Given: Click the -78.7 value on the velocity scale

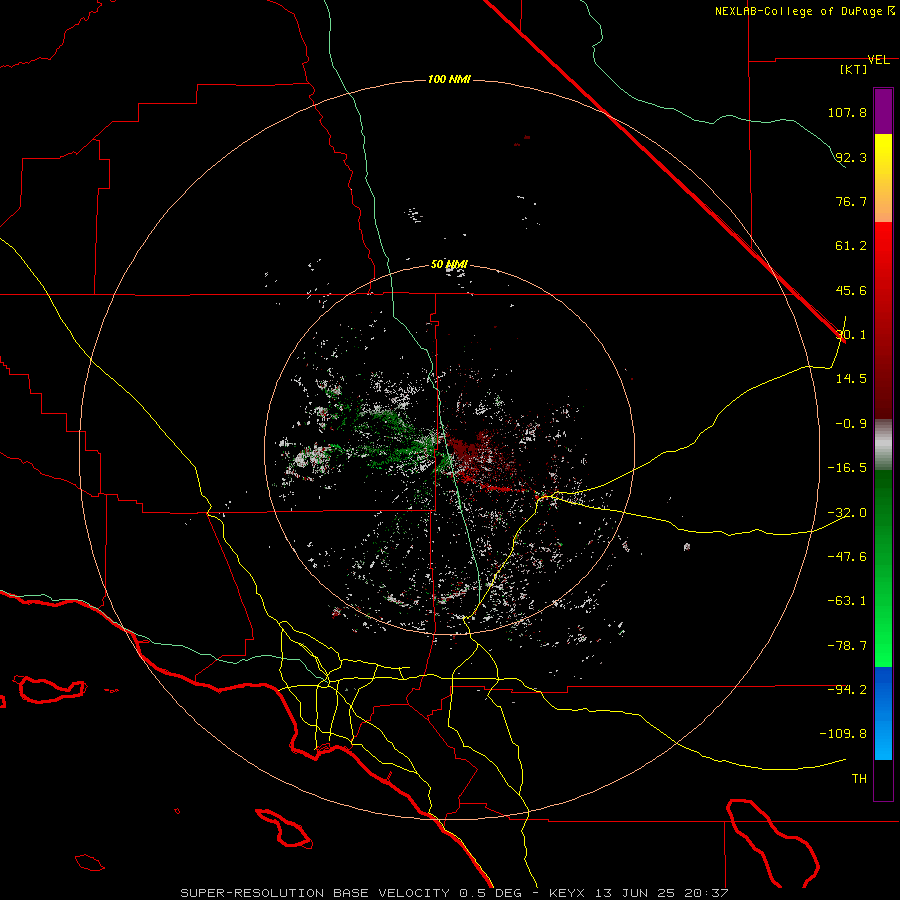Looking at the screenshot, I should click(847, 645).
